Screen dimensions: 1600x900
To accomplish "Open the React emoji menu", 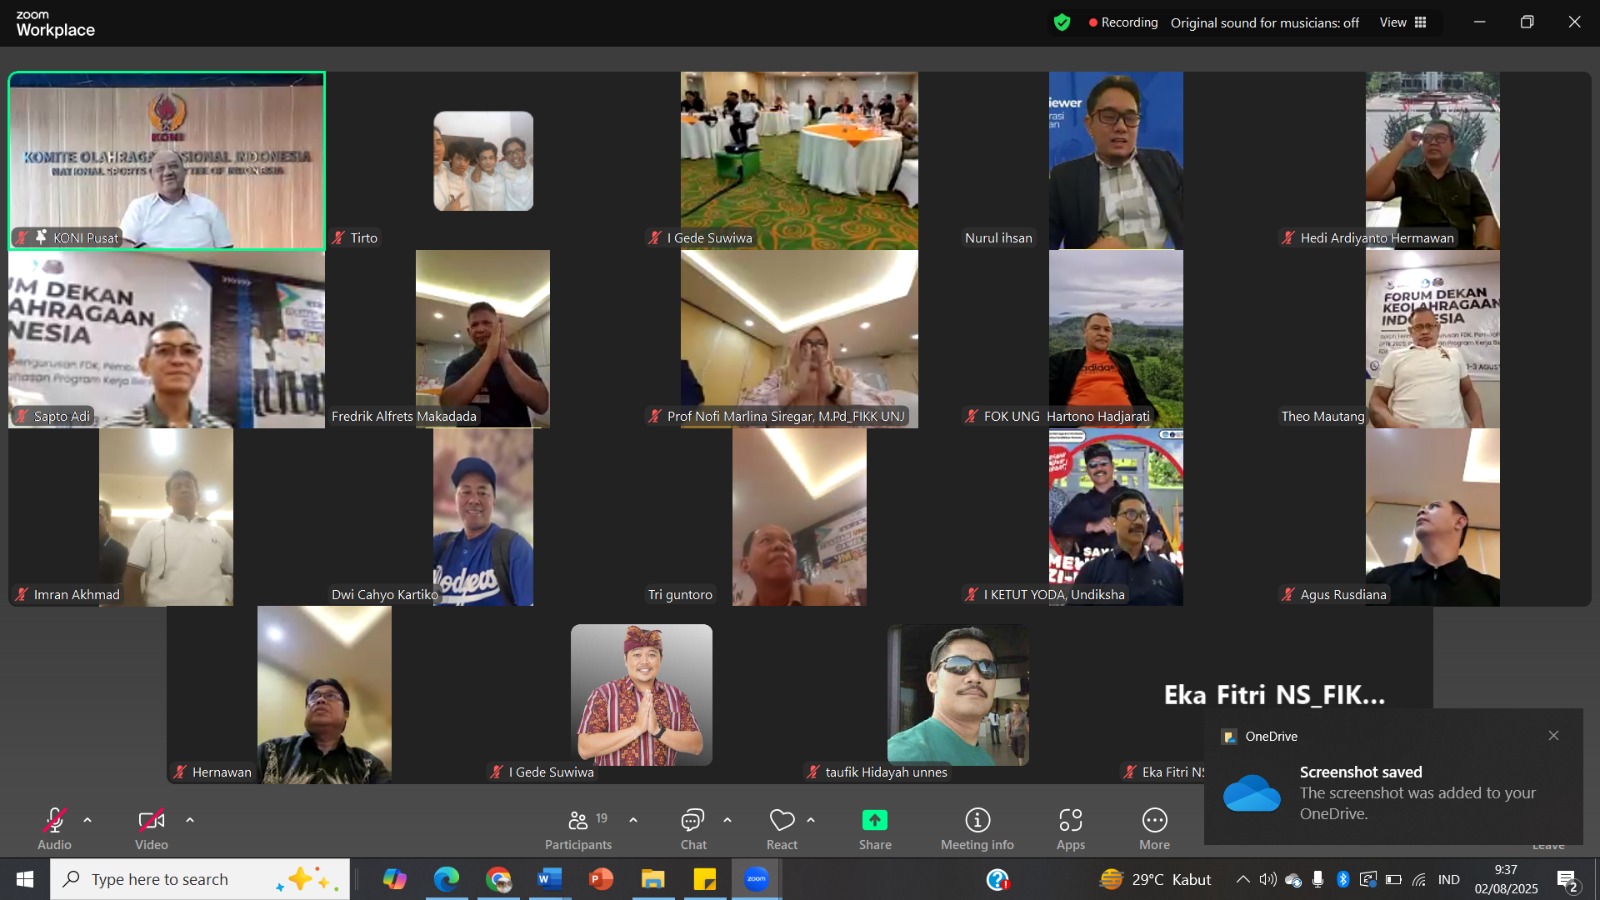I will coord(782,828).
